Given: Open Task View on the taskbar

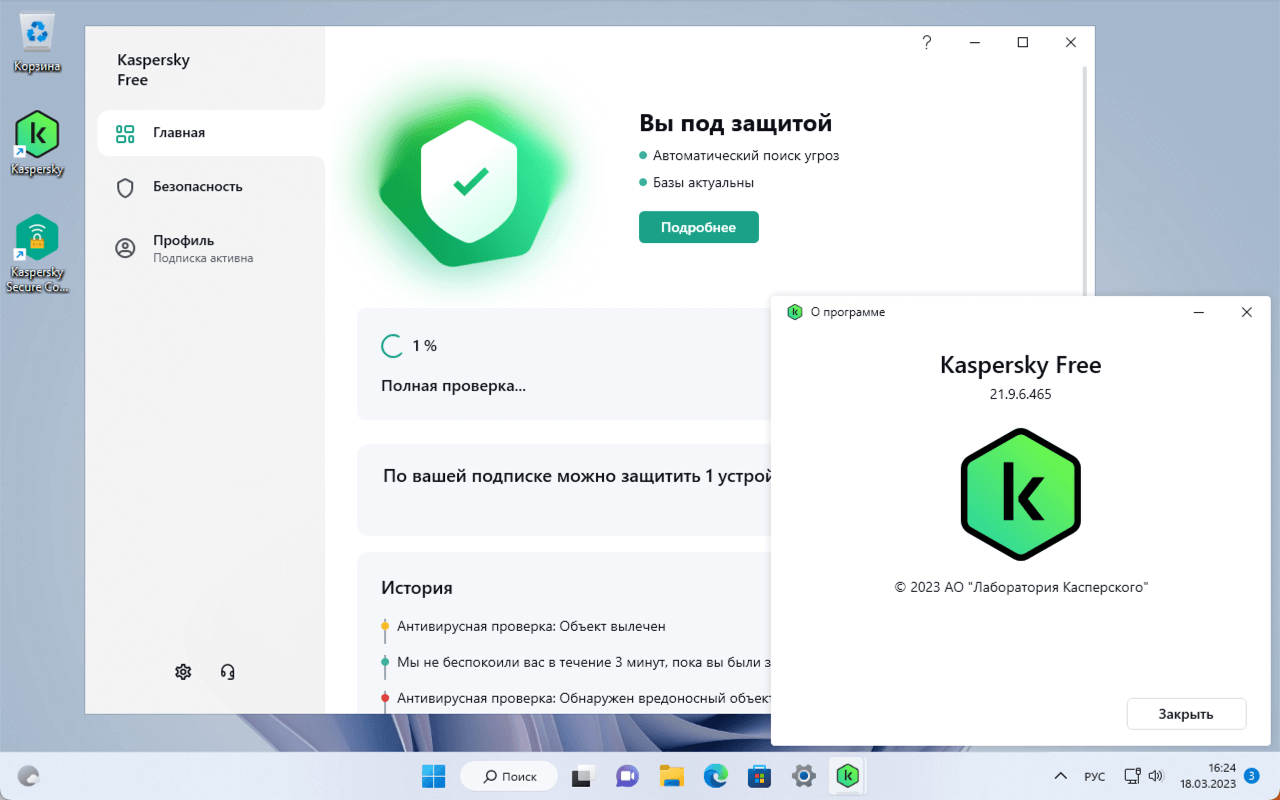Looking at the screenshot, I should click(x=583, y=775).
